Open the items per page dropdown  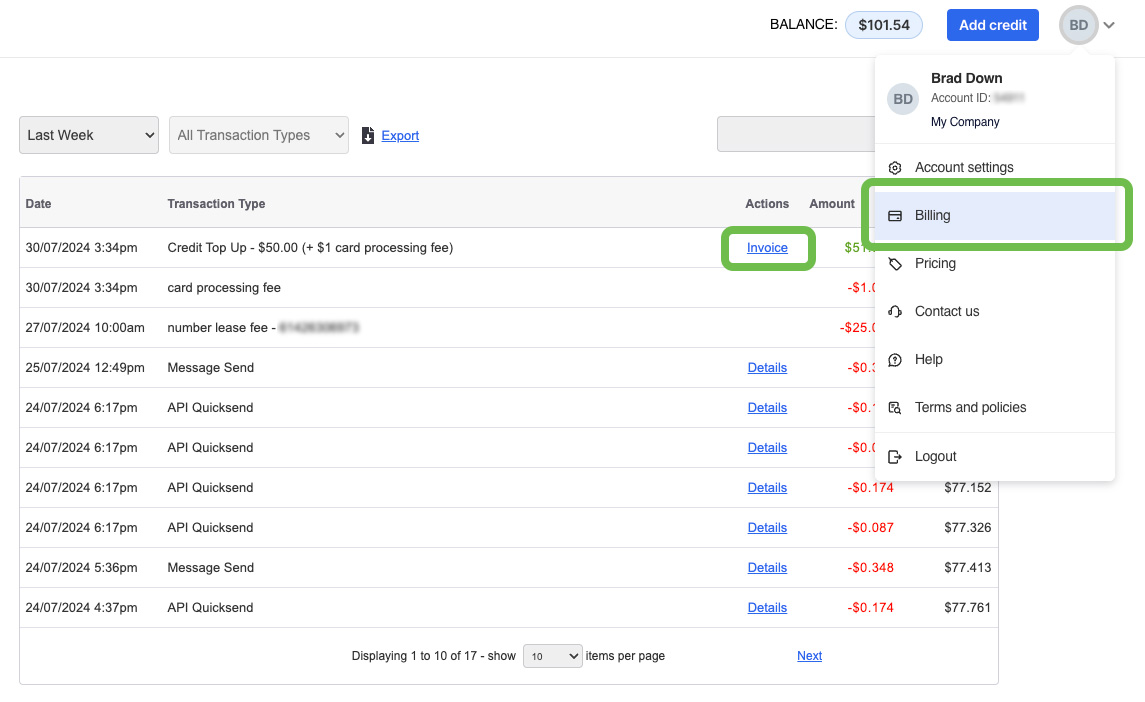click(552, 656)
